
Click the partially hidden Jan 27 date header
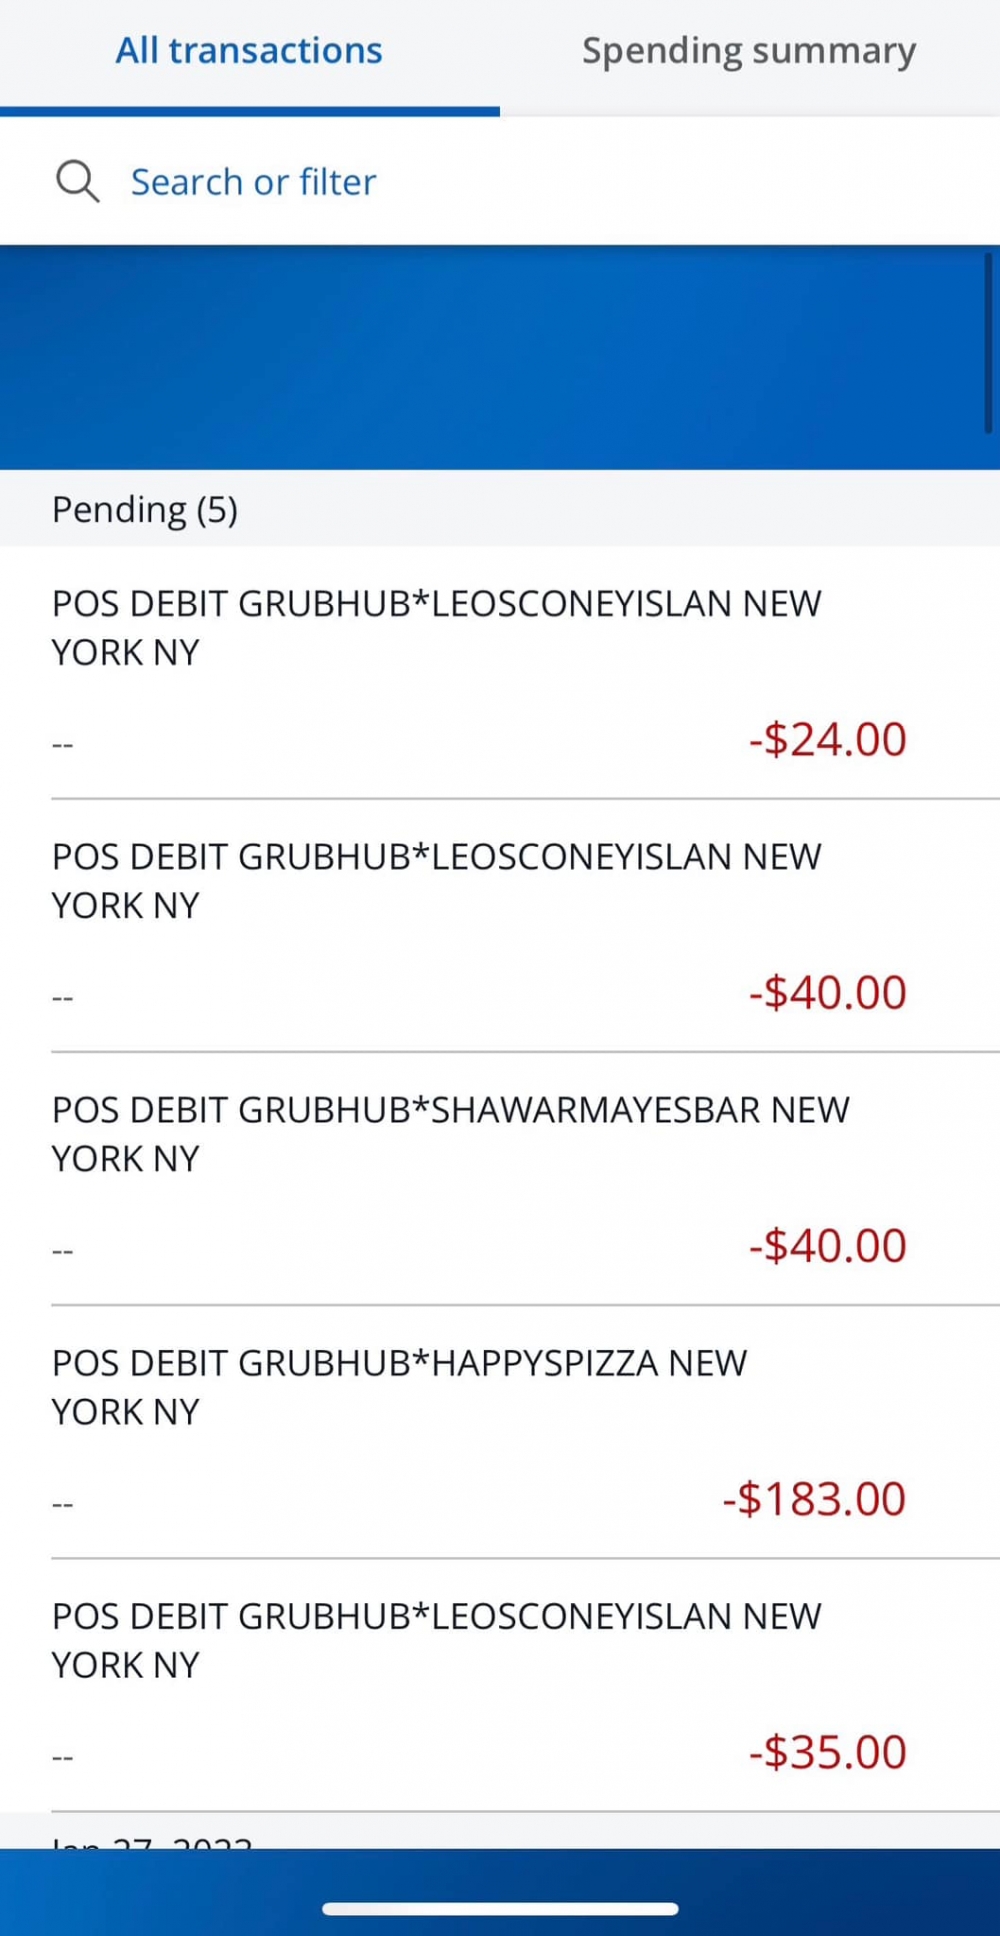pyautogui.click(x=152, y=1840)
